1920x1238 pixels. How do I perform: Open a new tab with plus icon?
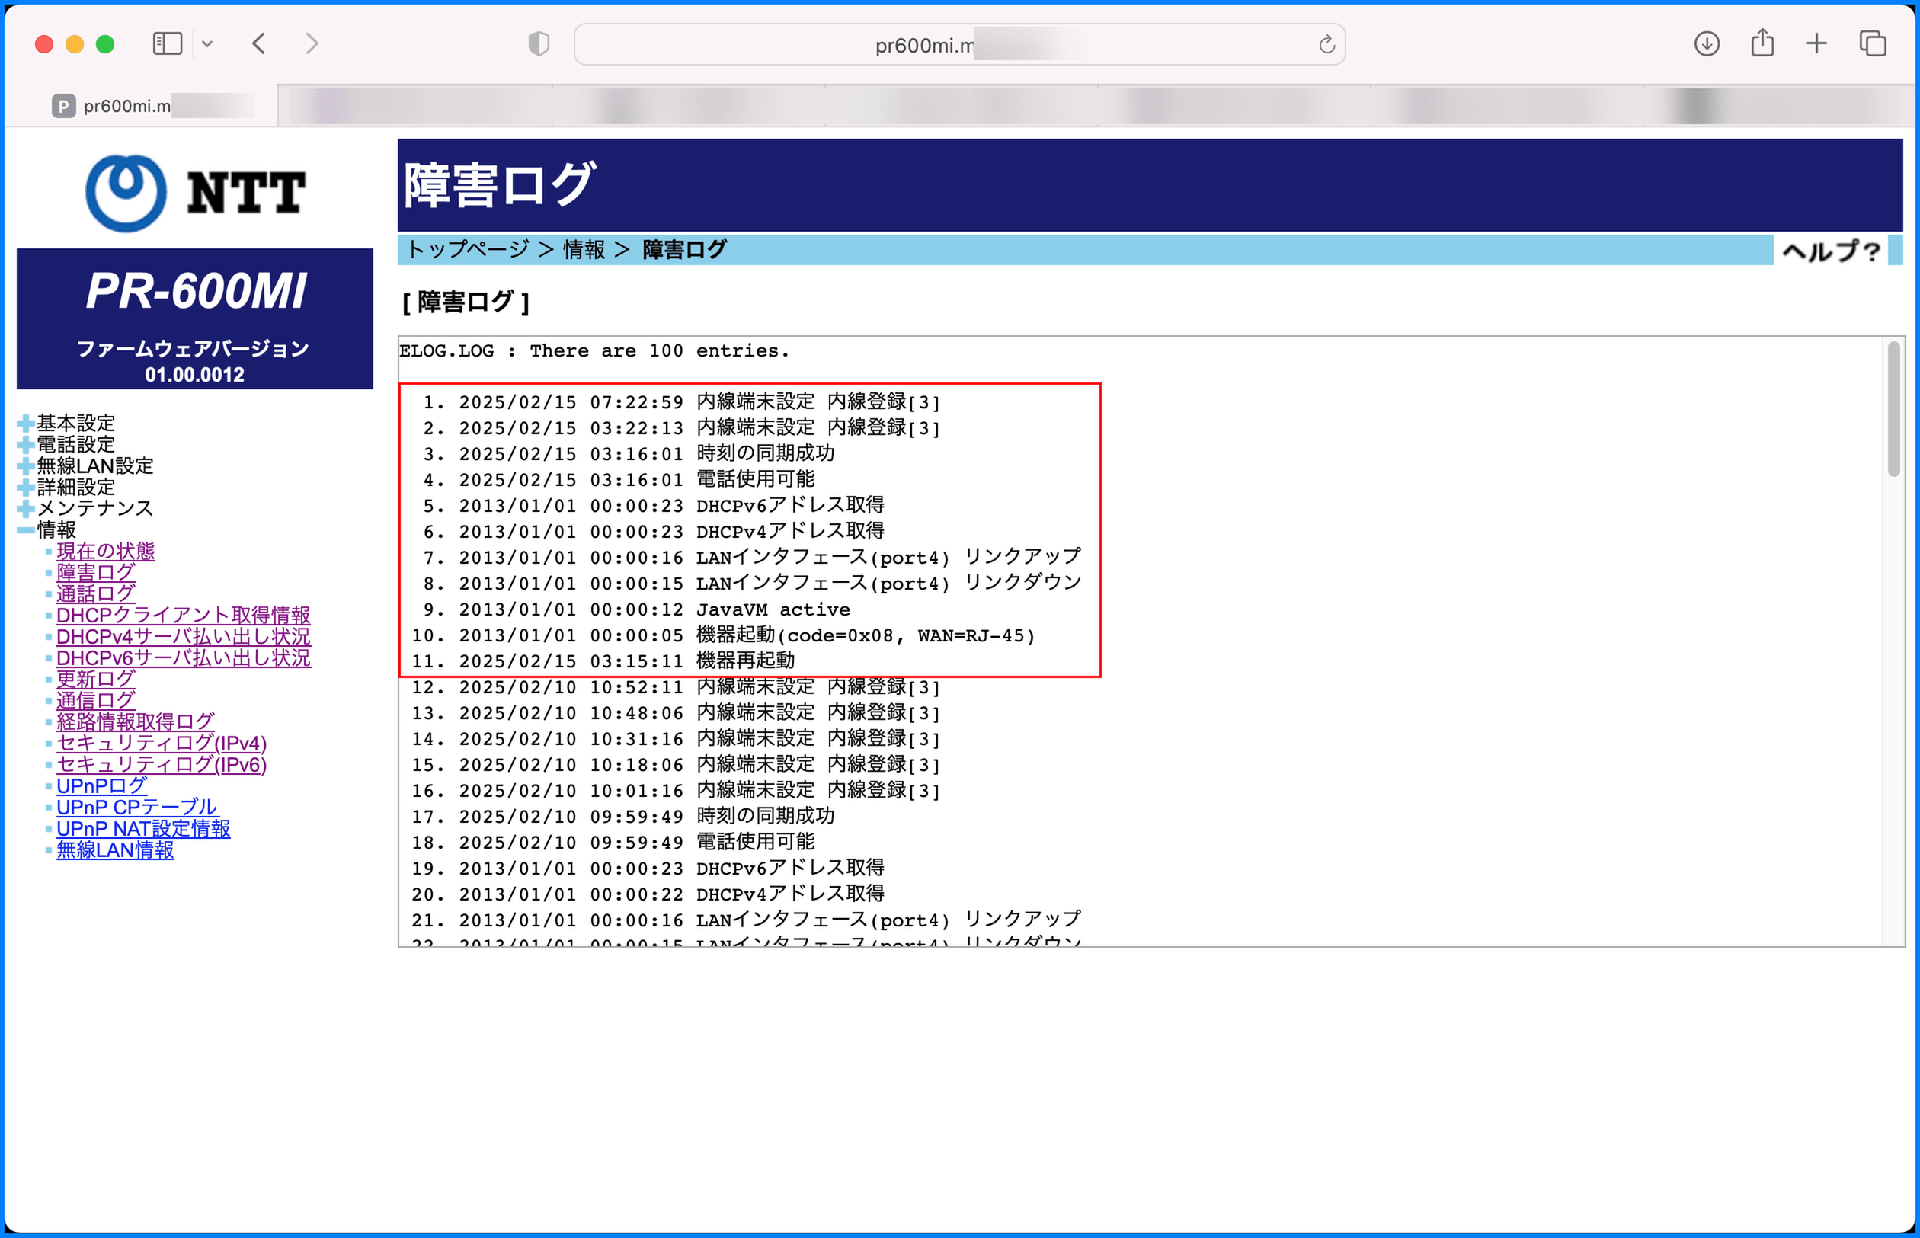coord(1817,44)
